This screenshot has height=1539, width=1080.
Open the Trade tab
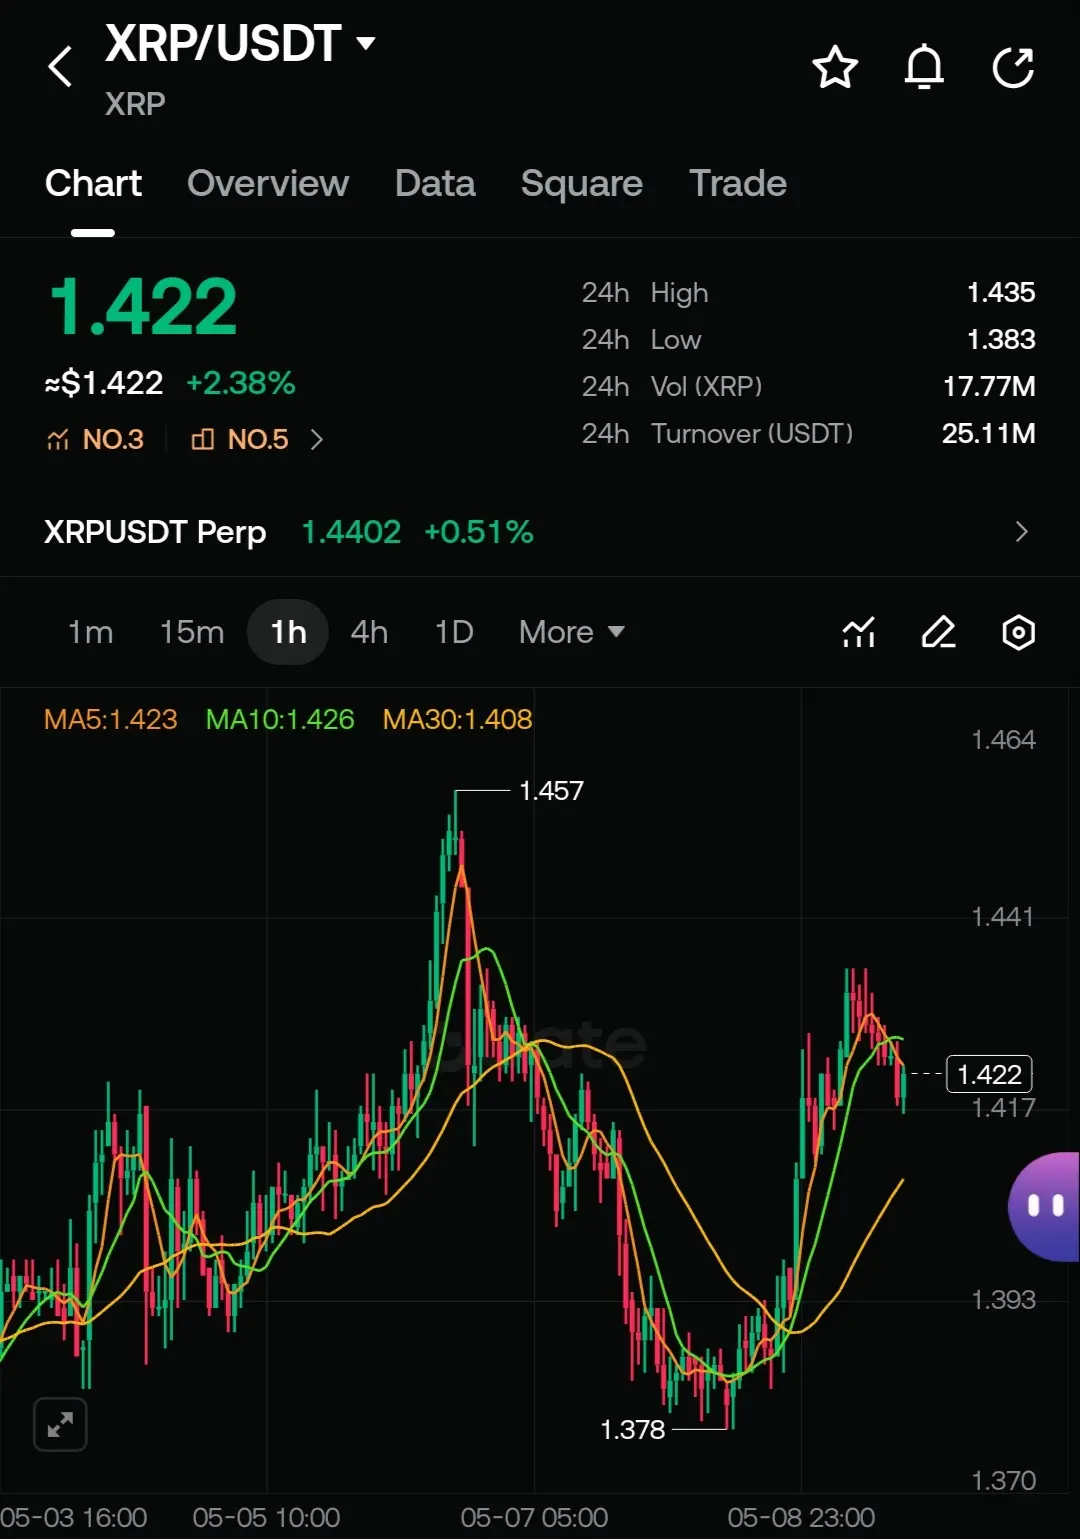coord(738,183)
